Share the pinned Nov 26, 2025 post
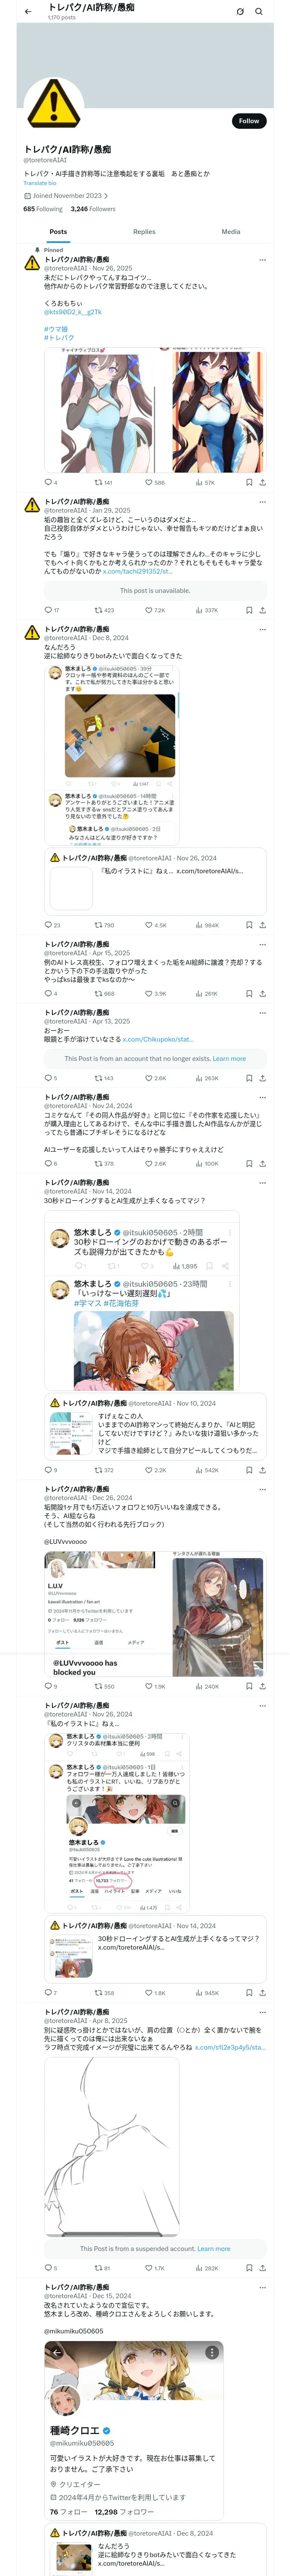290x2576 pixels. click(x=262, y=482)
